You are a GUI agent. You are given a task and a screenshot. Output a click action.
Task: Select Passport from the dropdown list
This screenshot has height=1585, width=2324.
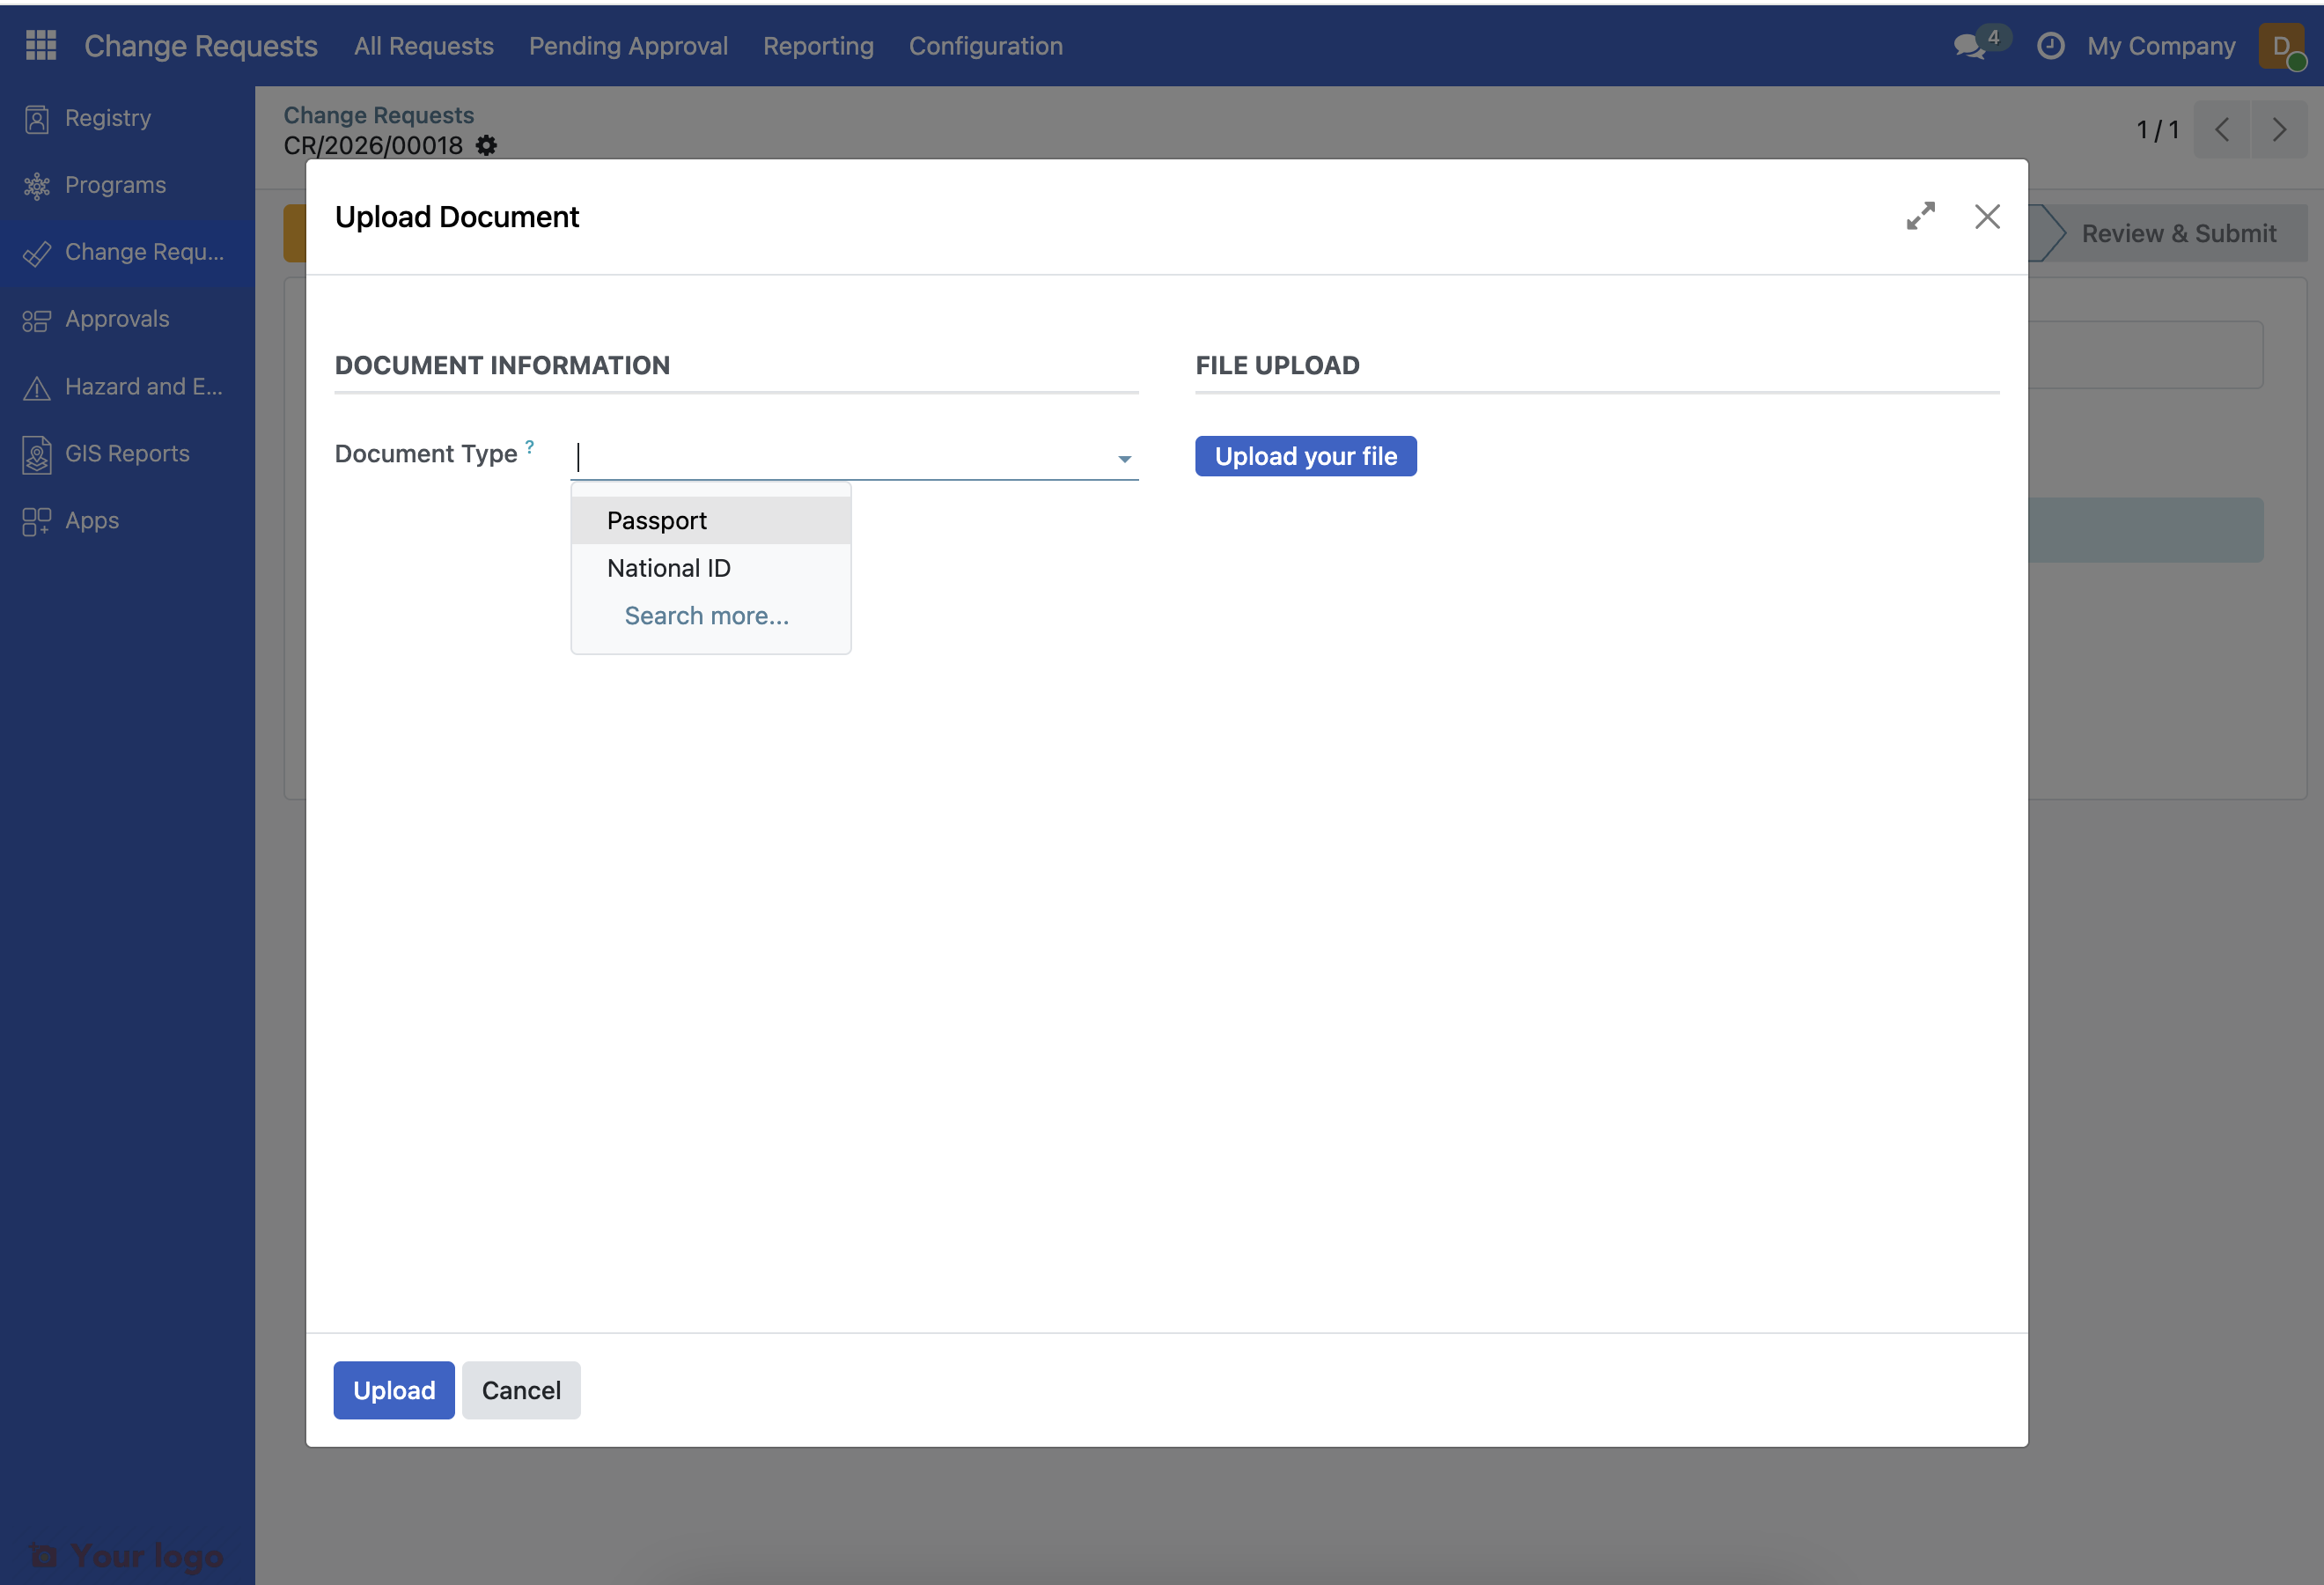[x=711, y=520]
